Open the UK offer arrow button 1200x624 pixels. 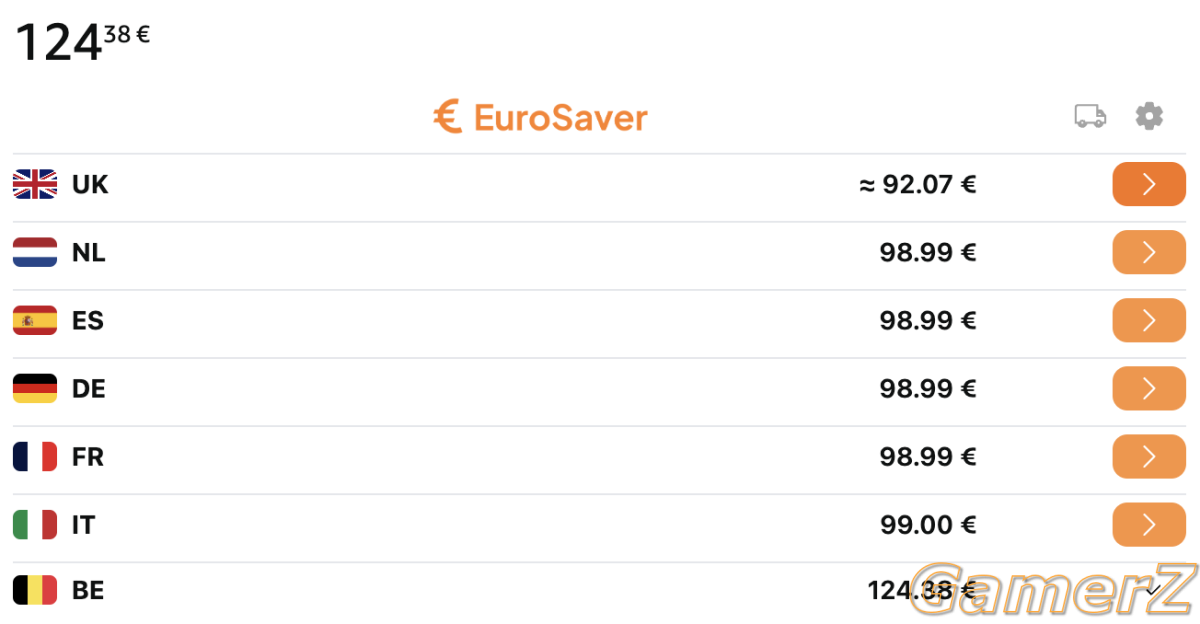tap(1149, 184)
